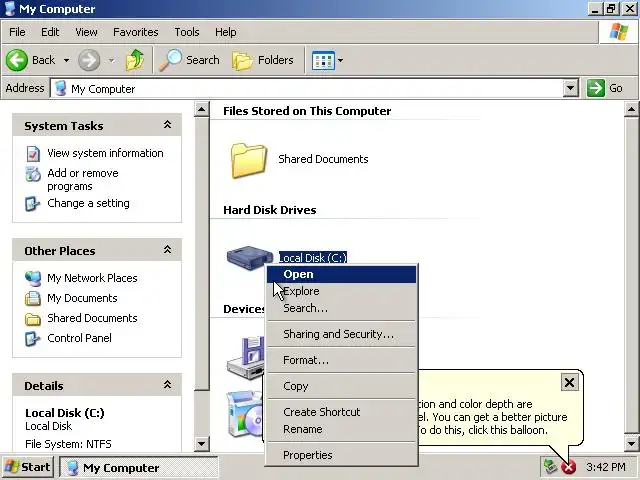
Task: Click the Start button
Action: click(28, 467)
